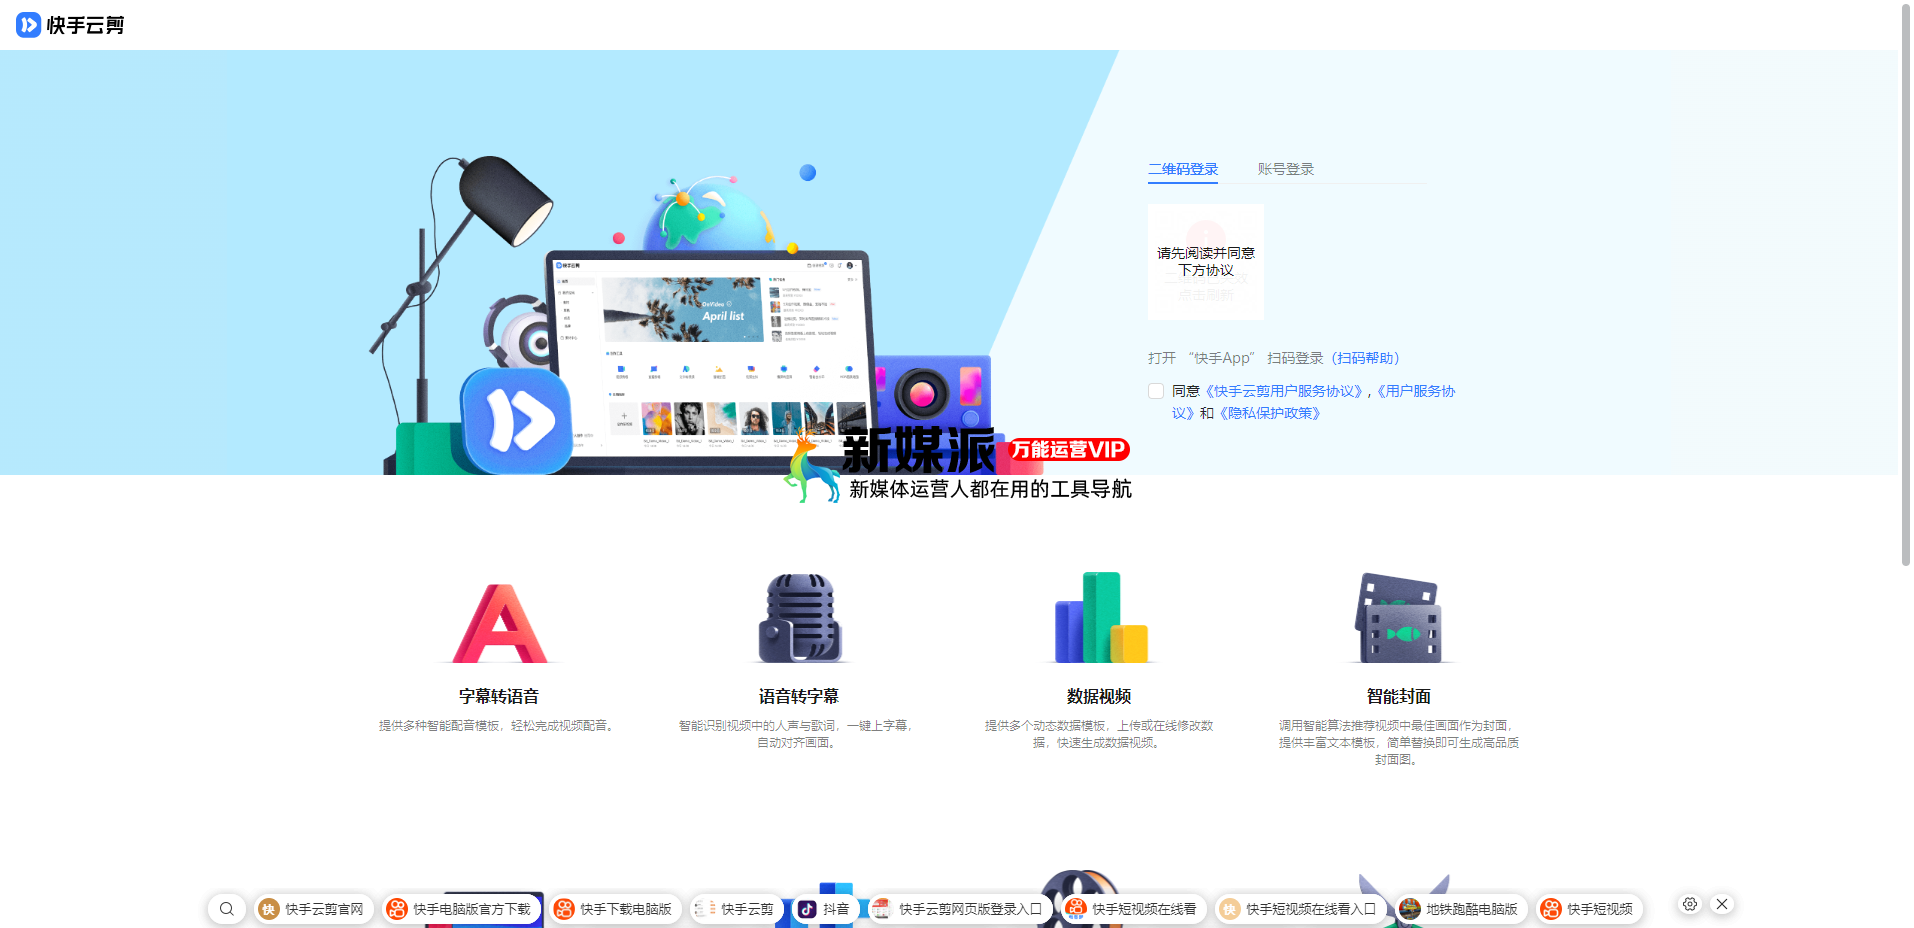Click the 数据视频 bar chart icon
The image size is (1914, 928).
tap(1100, 617)
